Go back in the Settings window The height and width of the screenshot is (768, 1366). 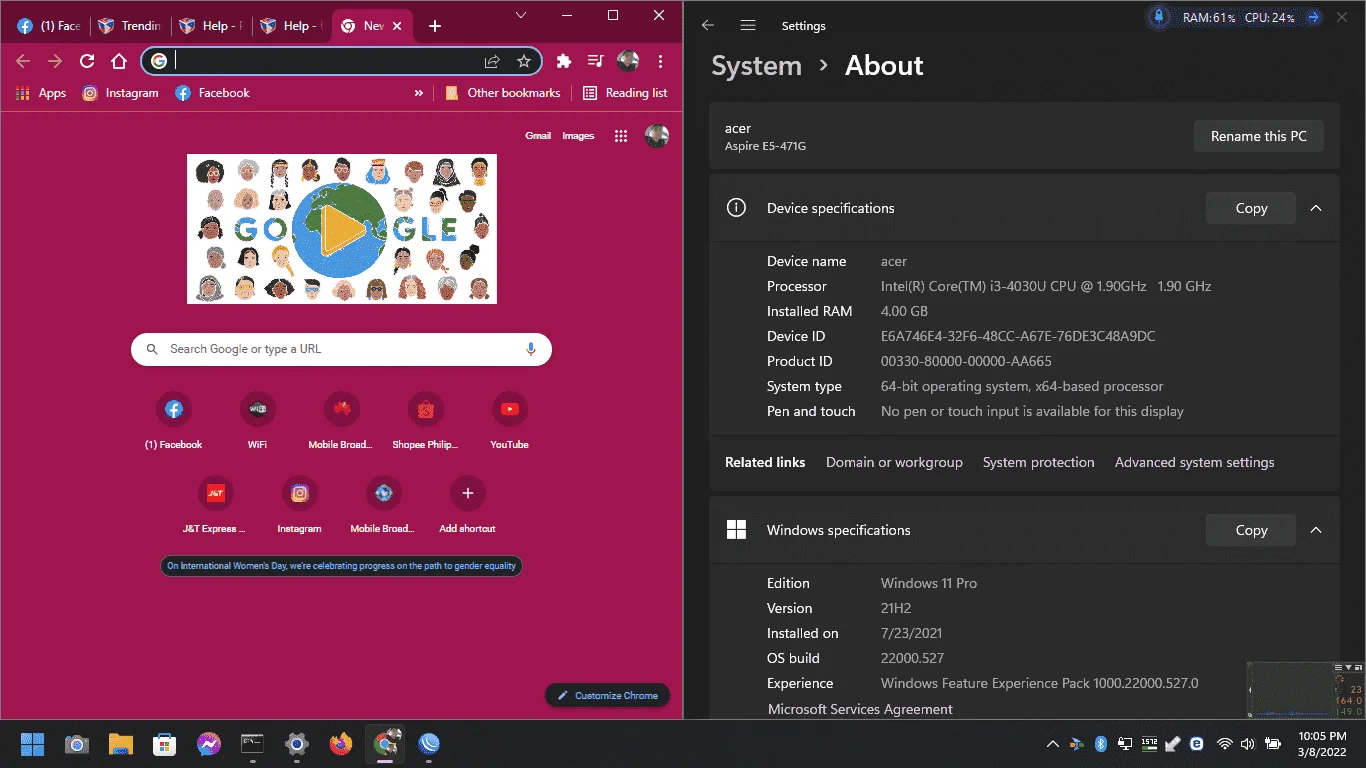coord(708,26)
